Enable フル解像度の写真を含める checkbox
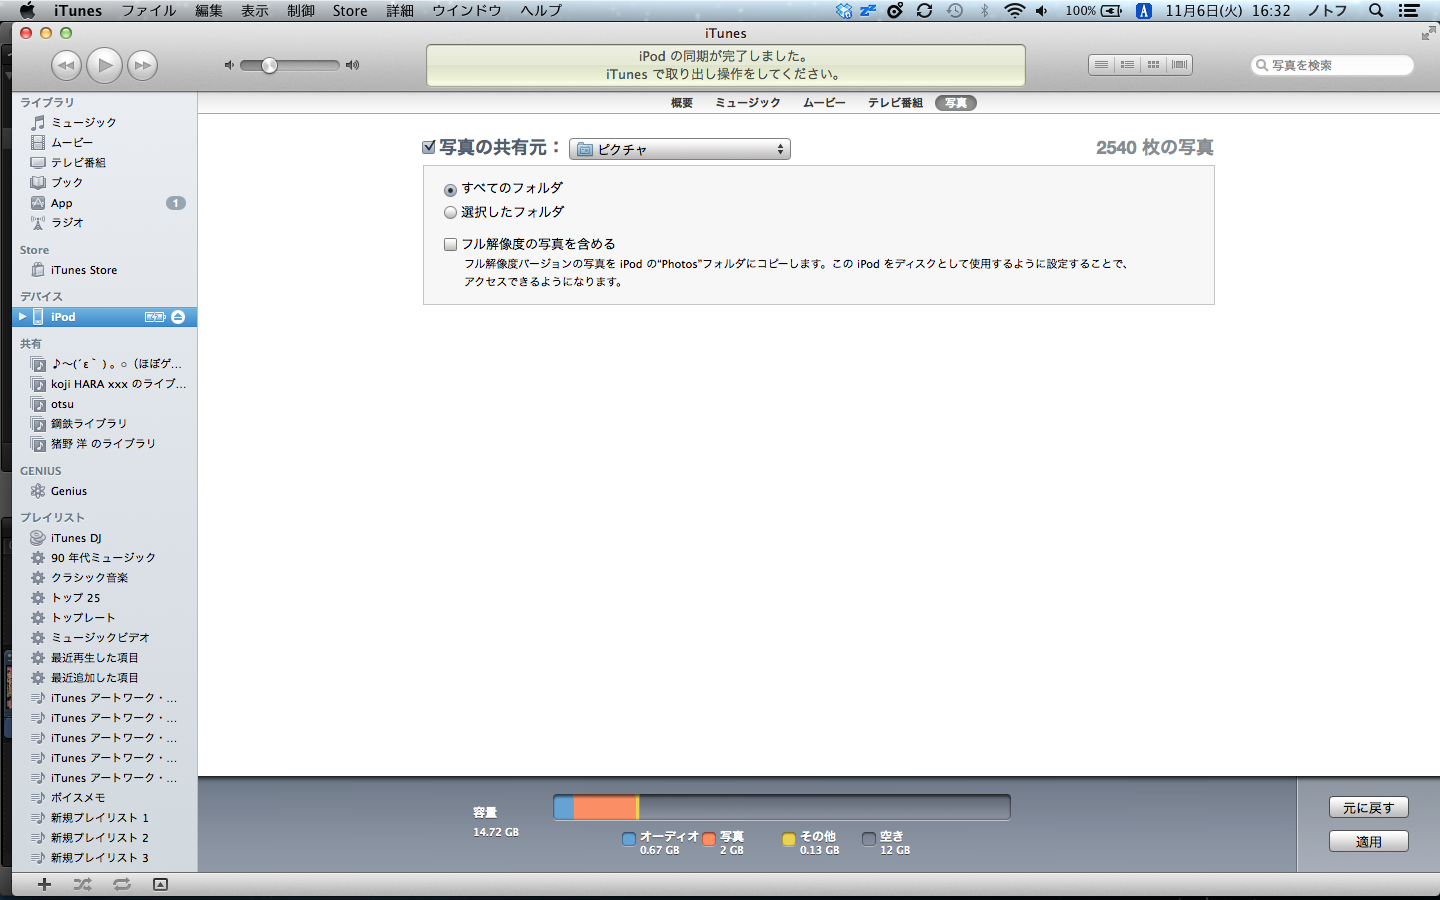The width and height of the screenshot is (1440, 900). [451, 244]
